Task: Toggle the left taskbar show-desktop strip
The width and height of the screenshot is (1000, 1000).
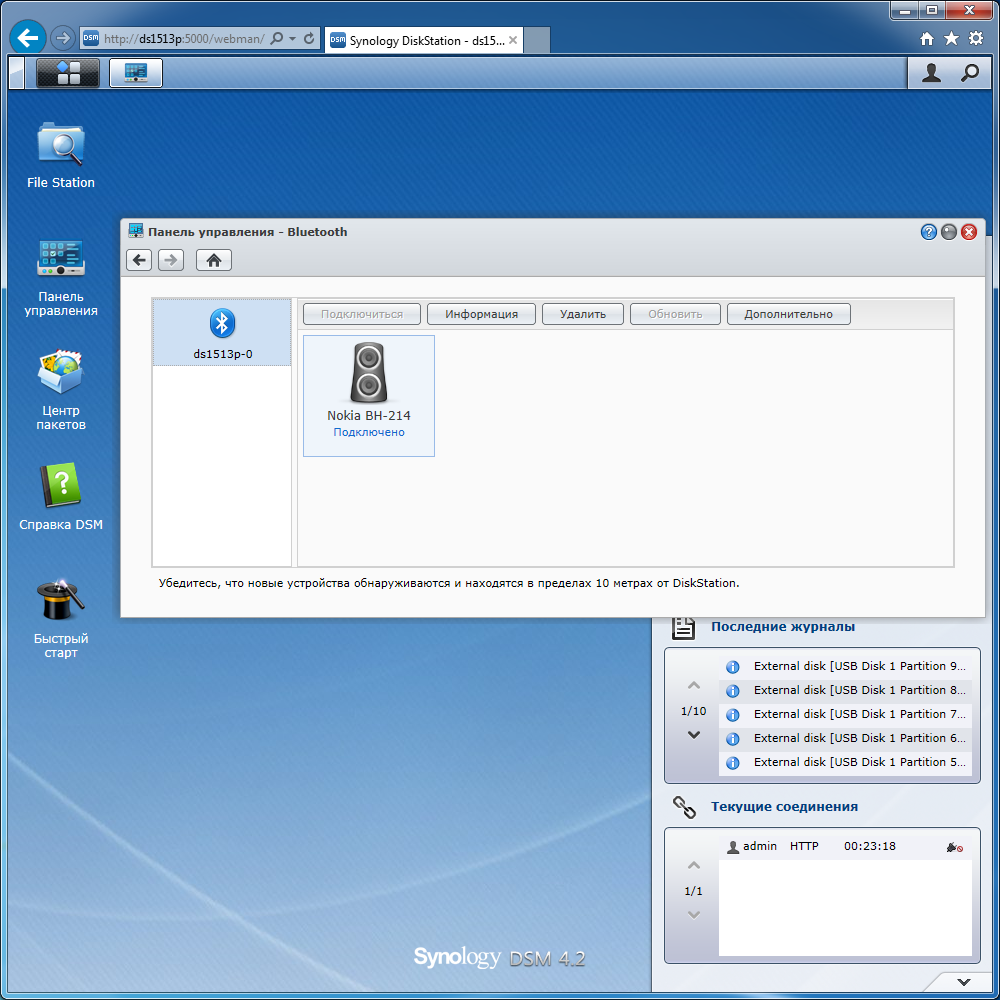Action: click(x=17, y=73)
